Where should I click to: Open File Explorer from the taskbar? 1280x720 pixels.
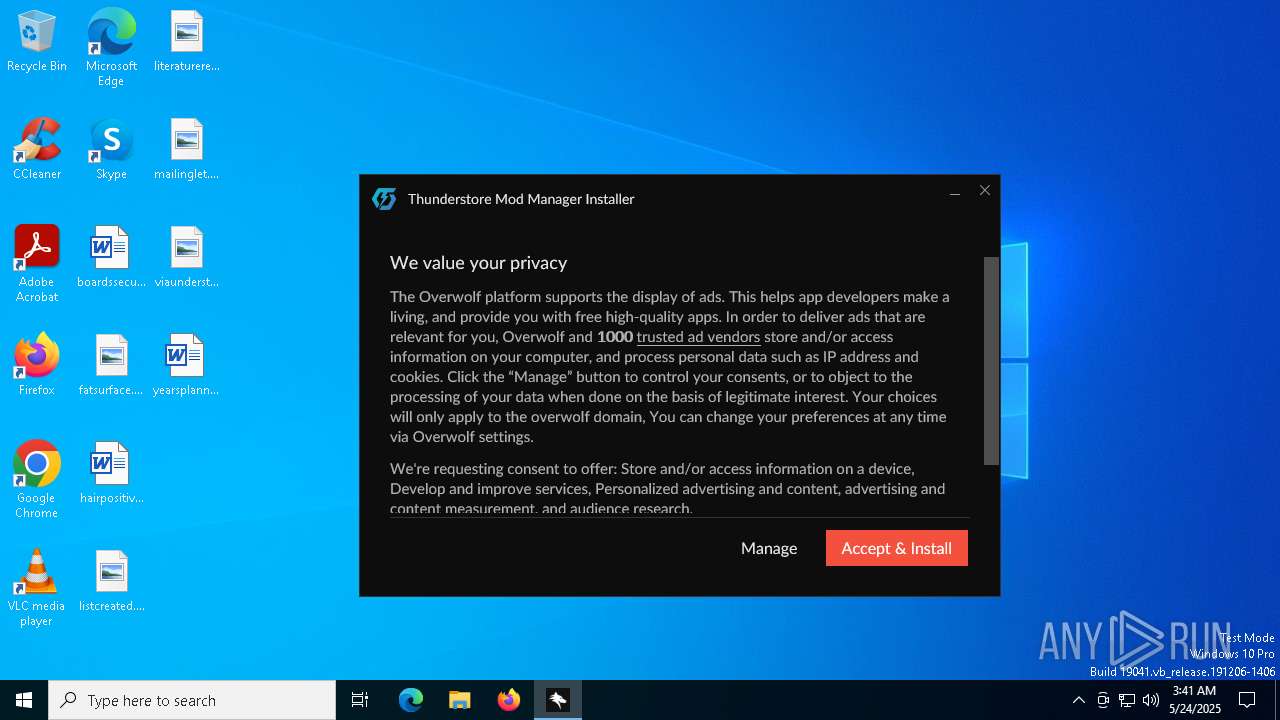460,700
